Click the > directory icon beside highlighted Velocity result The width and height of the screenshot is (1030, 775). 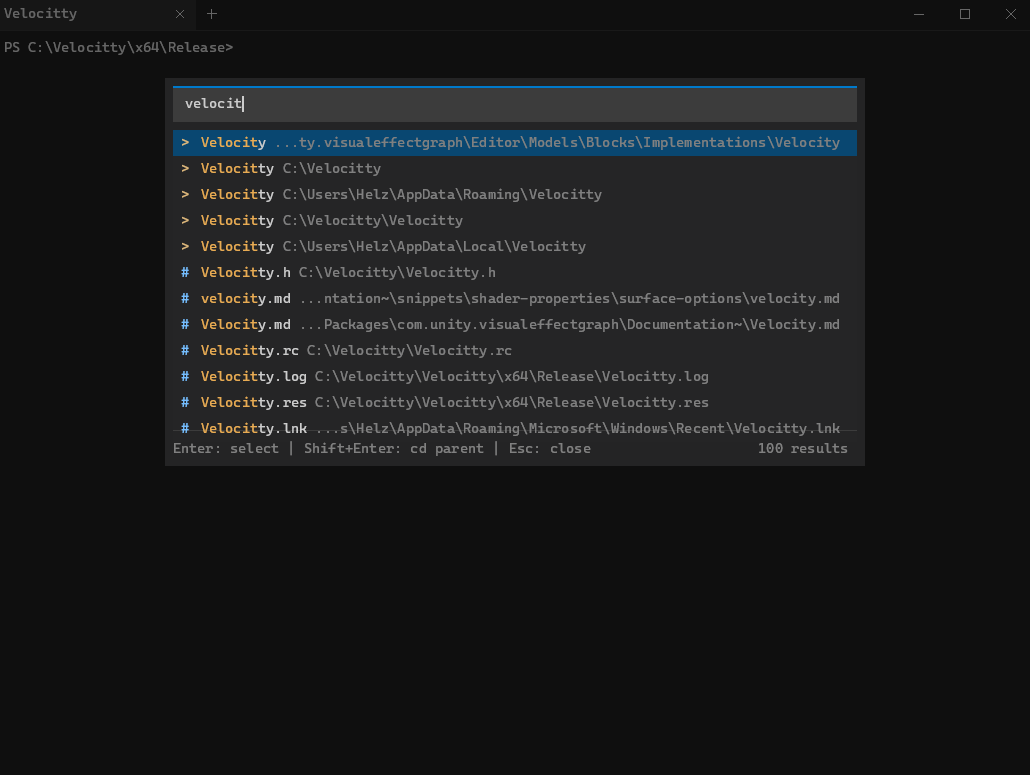[x=184, y=142]
